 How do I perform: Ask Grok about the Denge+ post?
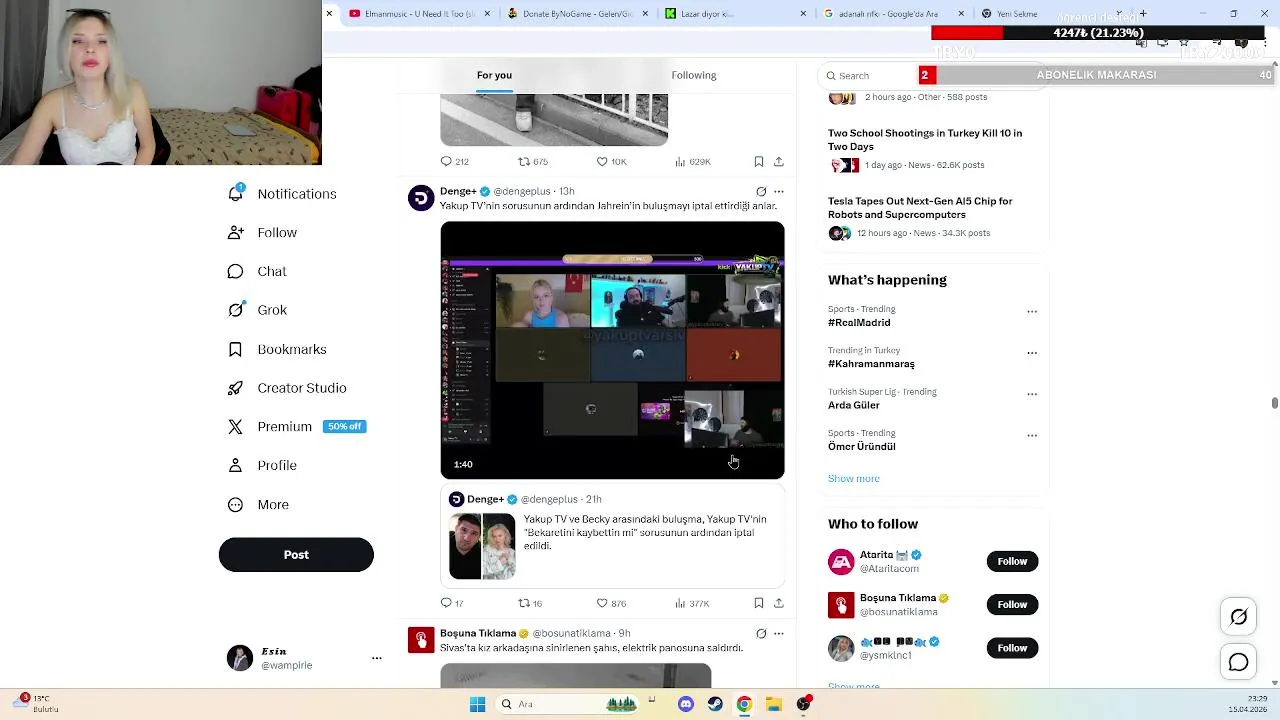pyautogui.click(x=761, y=191)
